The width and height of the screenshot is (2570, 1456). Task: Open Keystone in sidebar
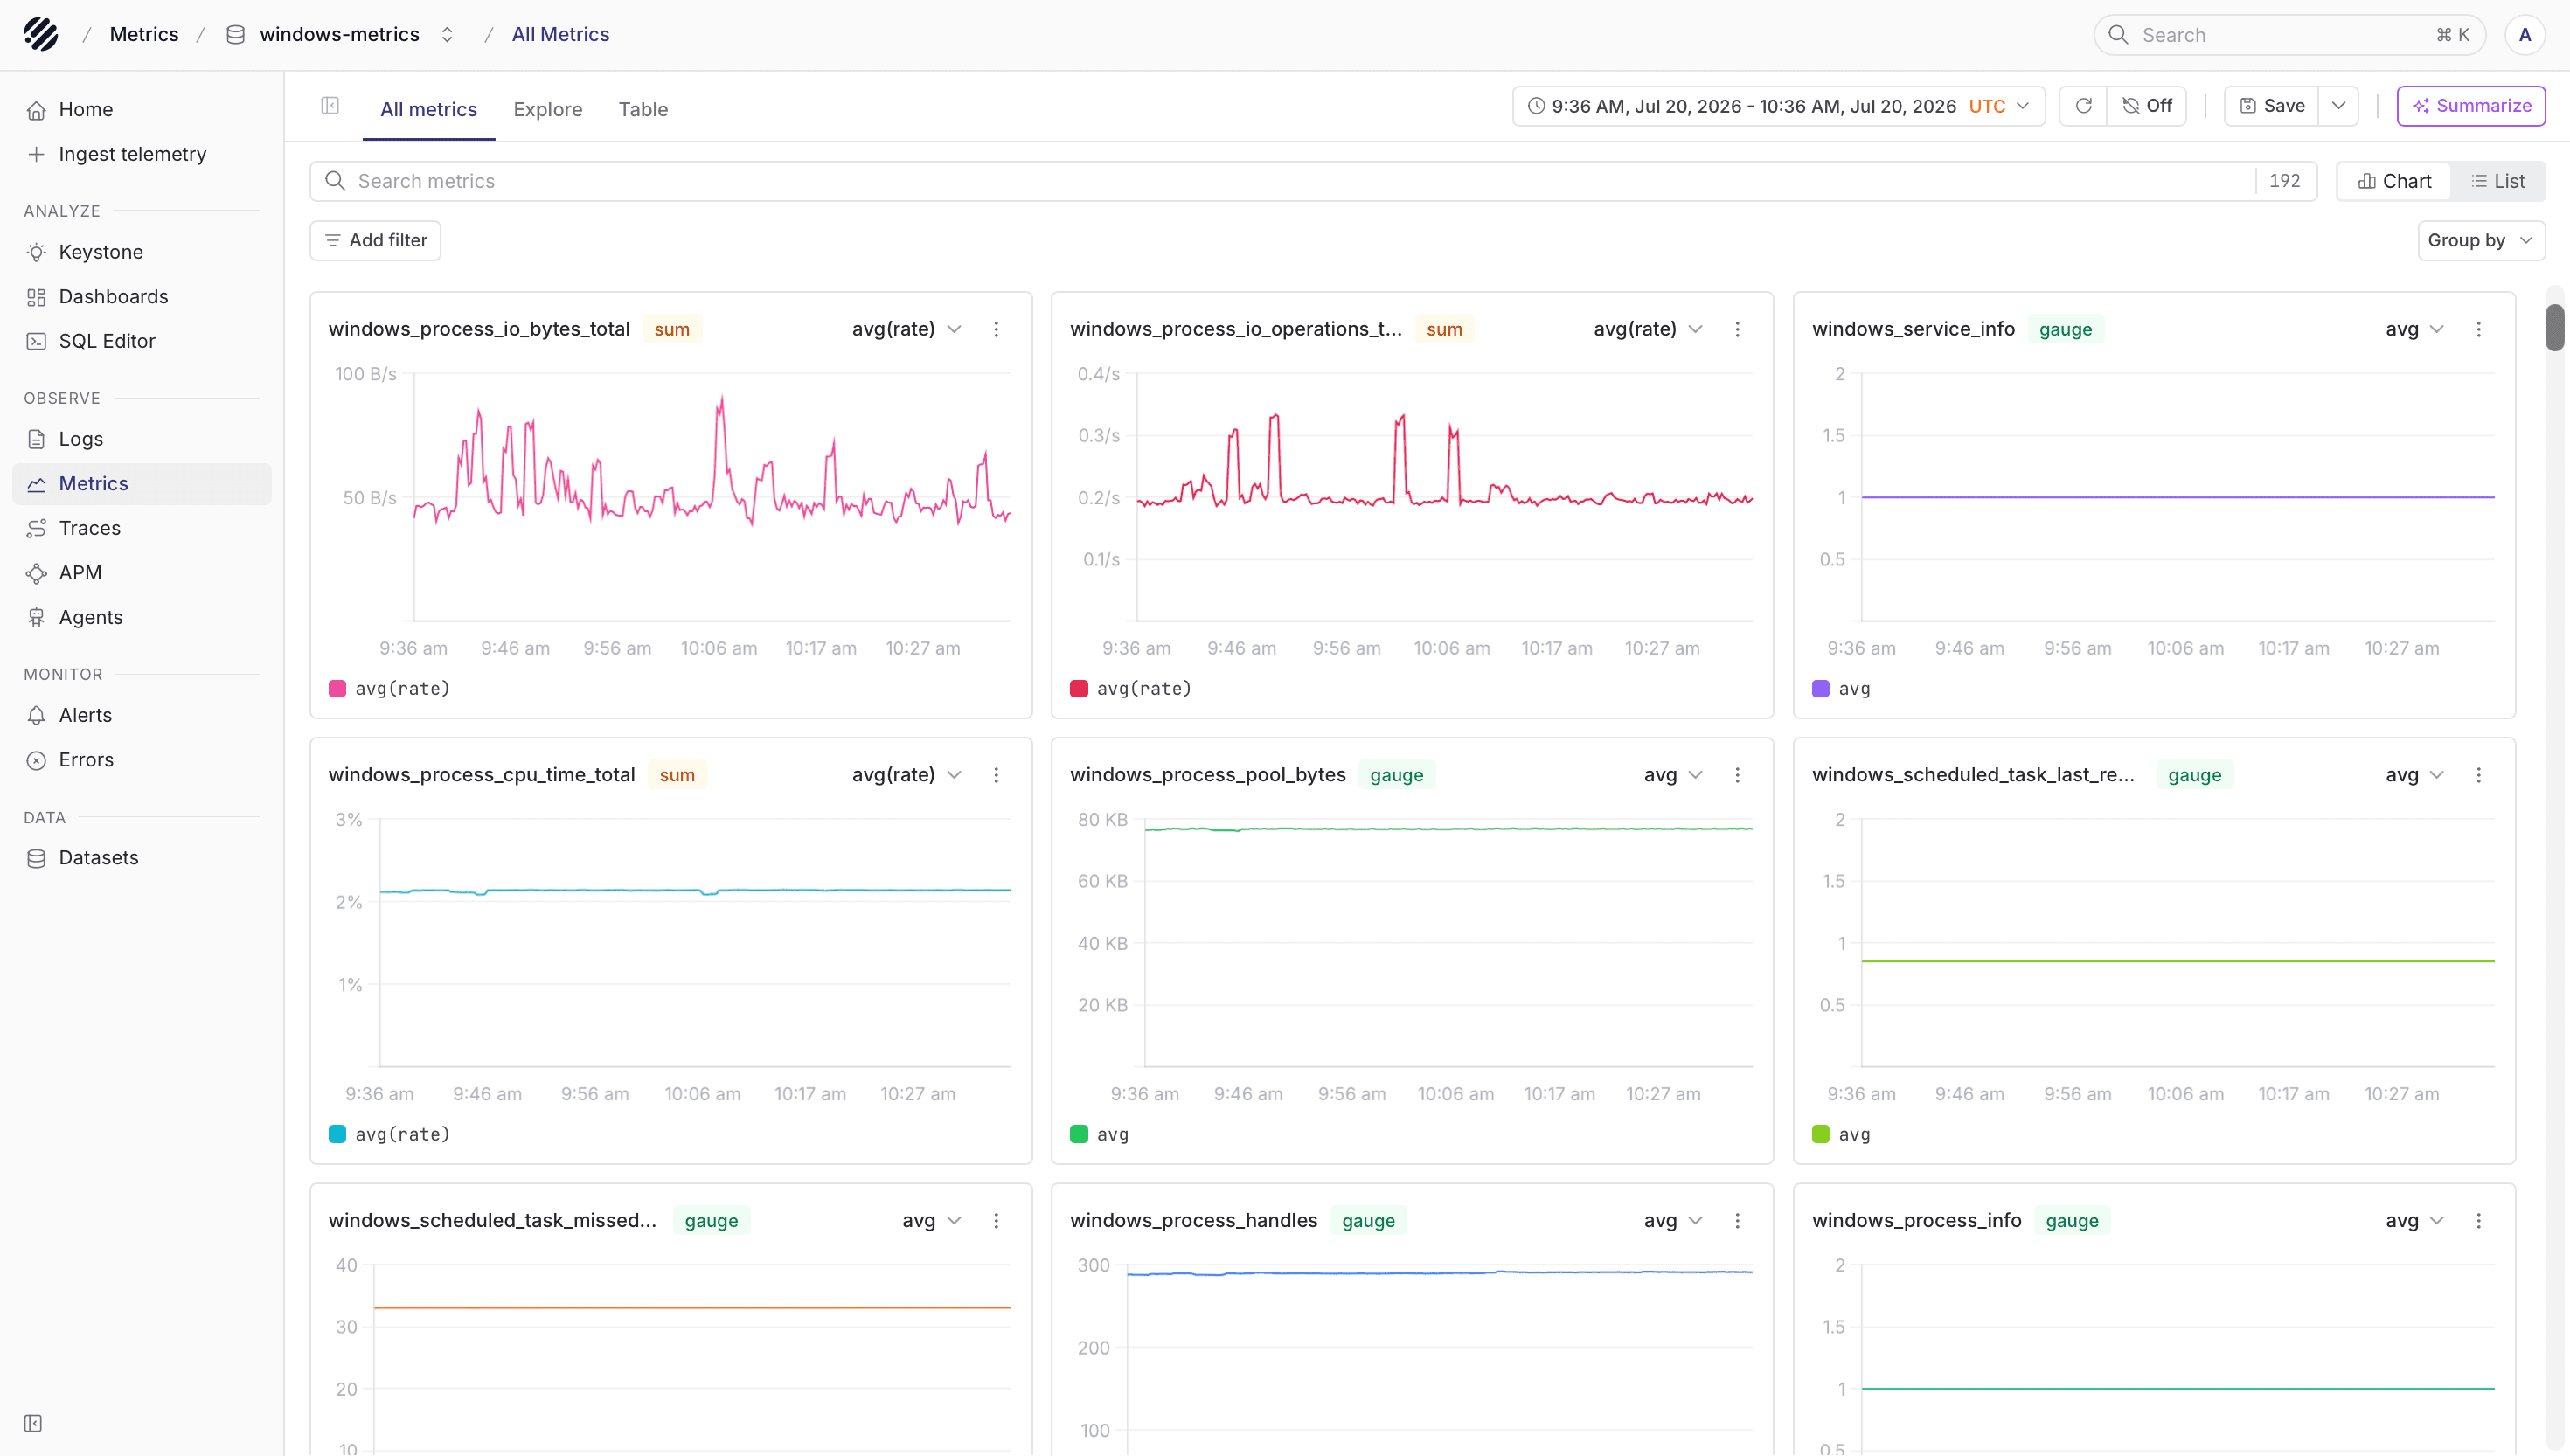point(141,252)
